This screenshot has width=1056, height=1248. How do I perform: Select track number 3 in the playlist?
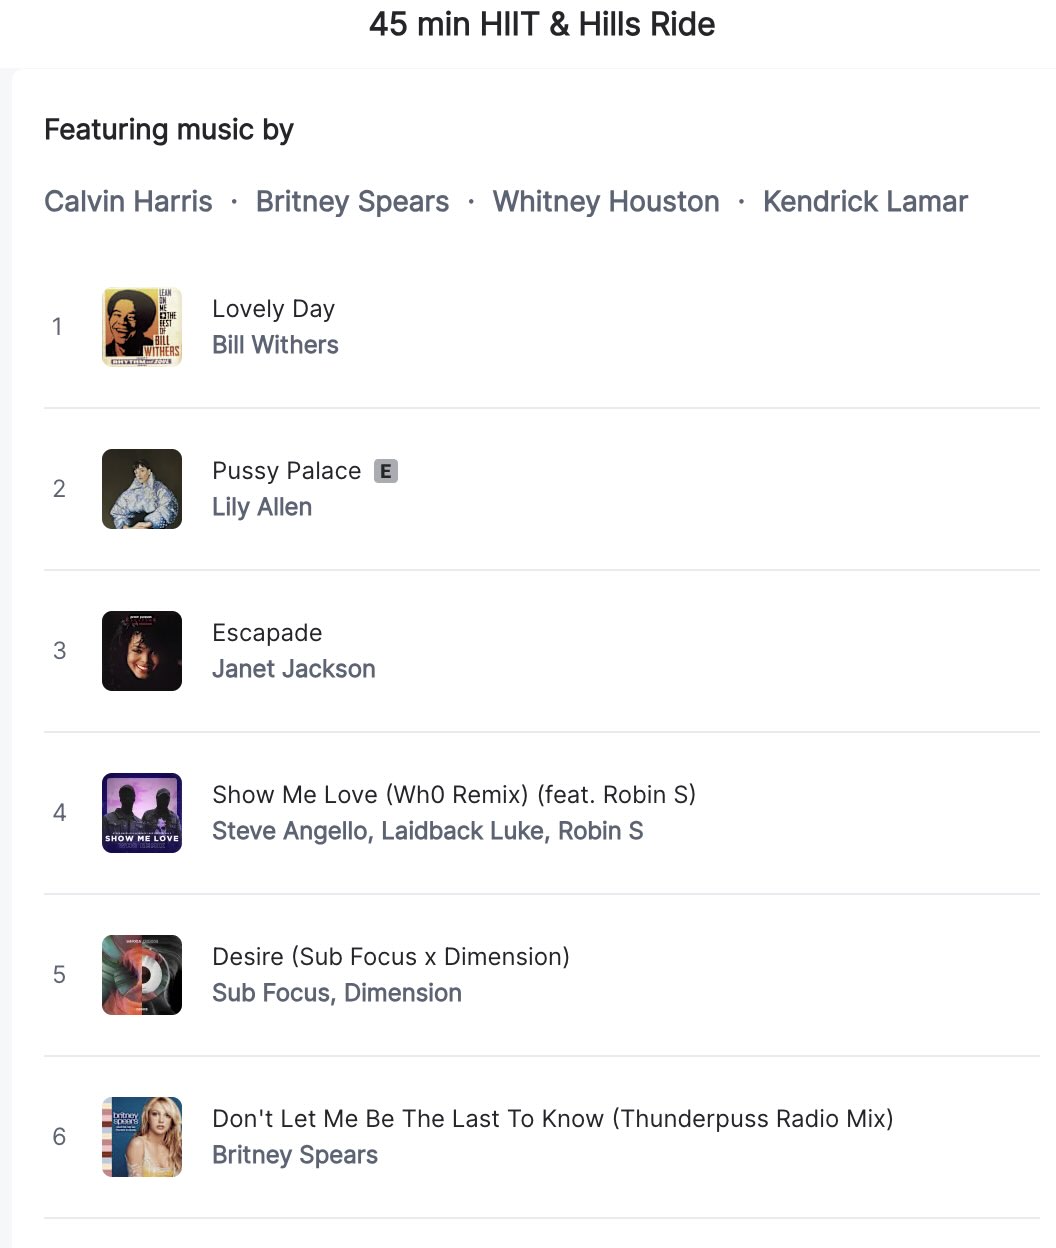click(59, 650)
